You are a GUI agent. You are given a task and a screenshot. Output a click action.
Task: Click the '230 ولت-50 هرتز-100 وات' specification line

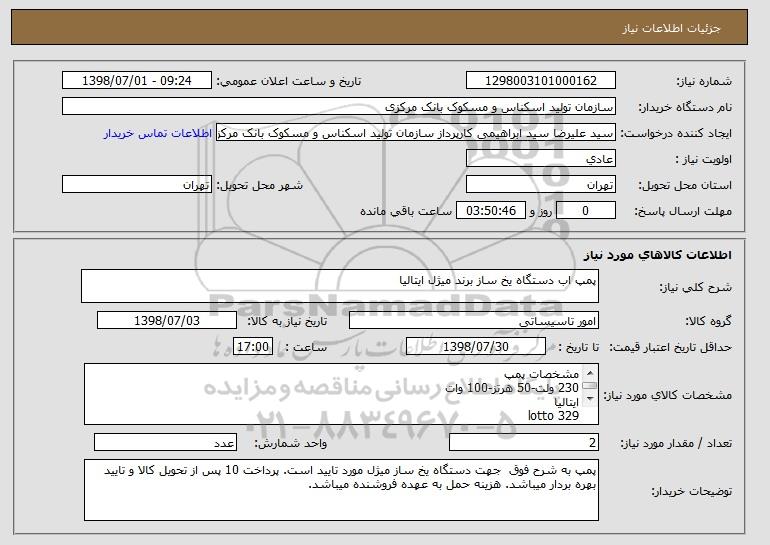(x=512, y=388)
